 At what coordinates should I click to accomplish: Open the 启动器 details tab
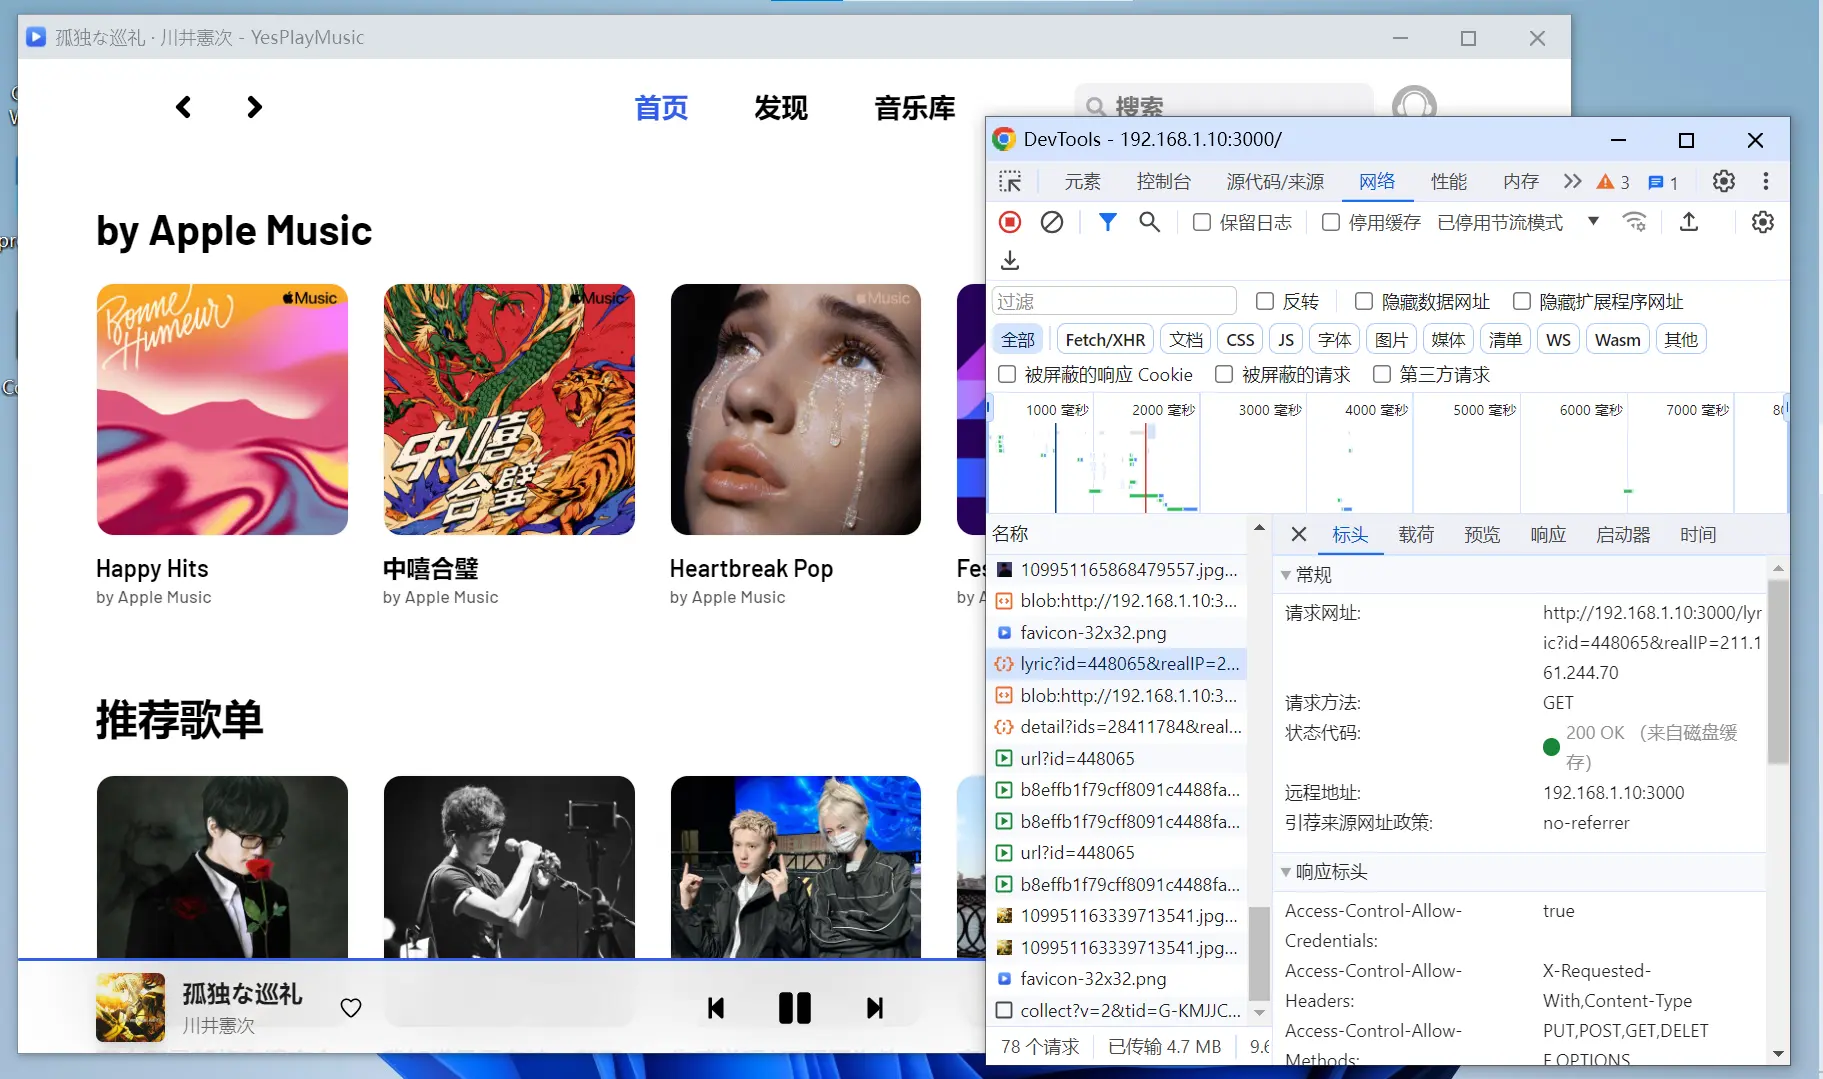1623,535
